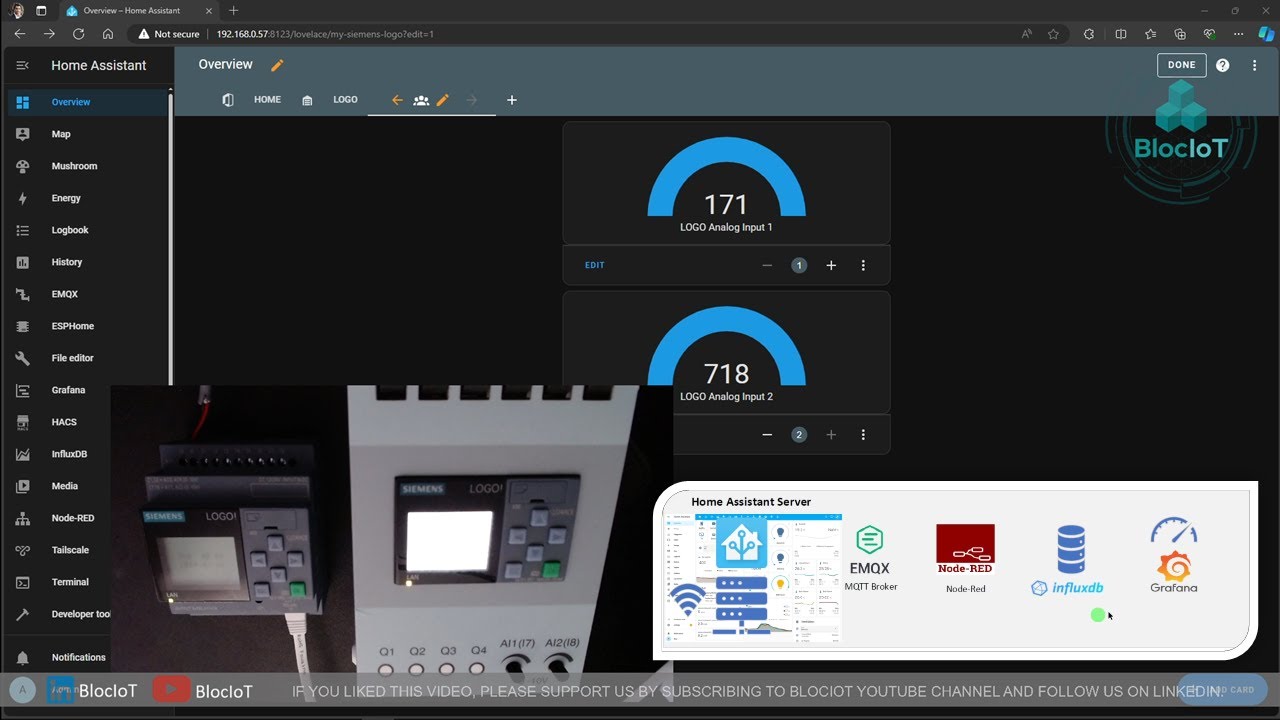Open the dashboard overflow menu
Image resolution: width=1280 pixels, height=720 pixels.
click(1254, 65)
